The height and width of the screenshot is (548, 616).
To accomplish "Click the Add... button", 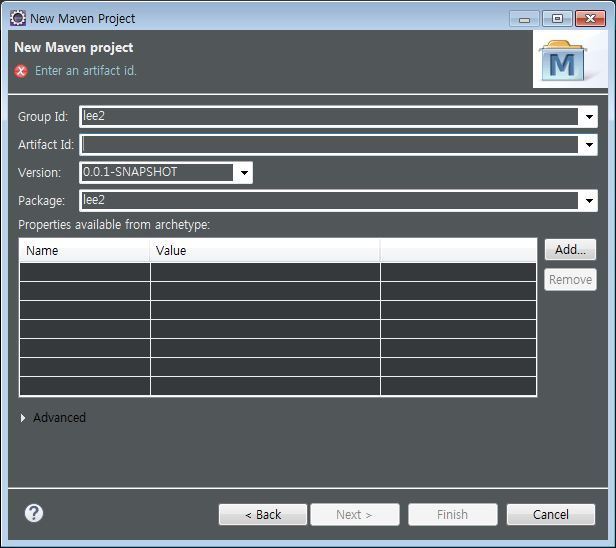I will tap(570, 249).
